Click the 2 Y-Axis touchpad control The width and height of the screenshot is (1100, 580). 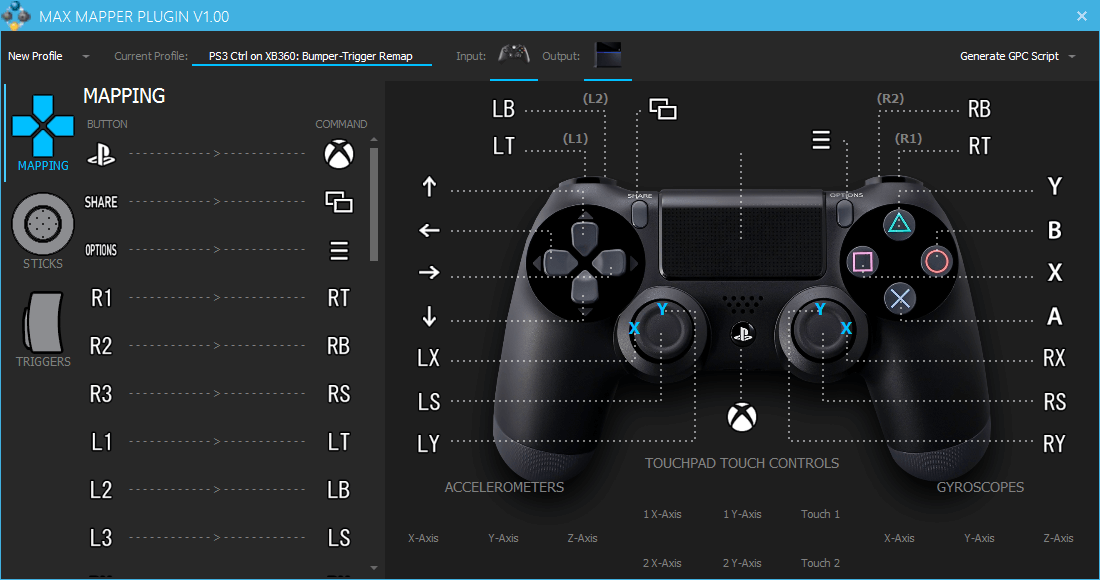(x=742, y=563)
